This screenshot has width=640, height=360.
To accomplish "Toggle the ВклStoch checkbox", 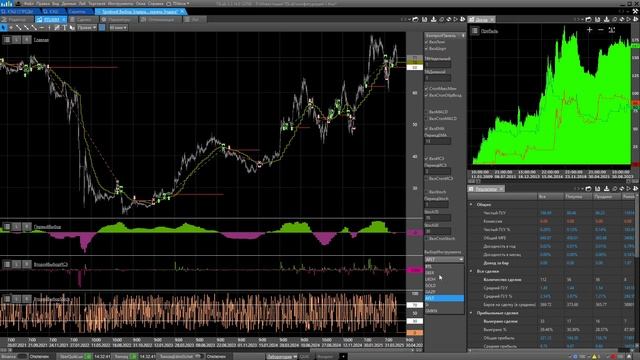I will click(427, 192).
